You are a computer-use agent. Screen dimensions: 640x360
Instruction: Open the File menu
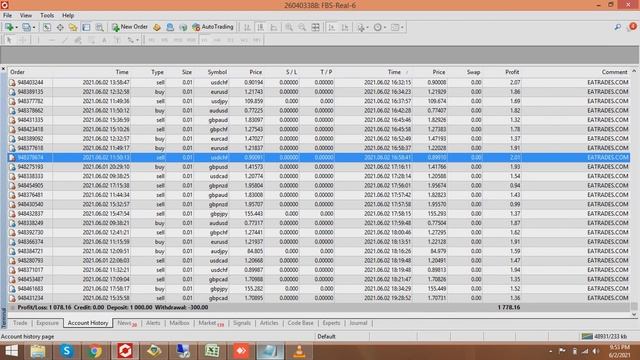7,15
